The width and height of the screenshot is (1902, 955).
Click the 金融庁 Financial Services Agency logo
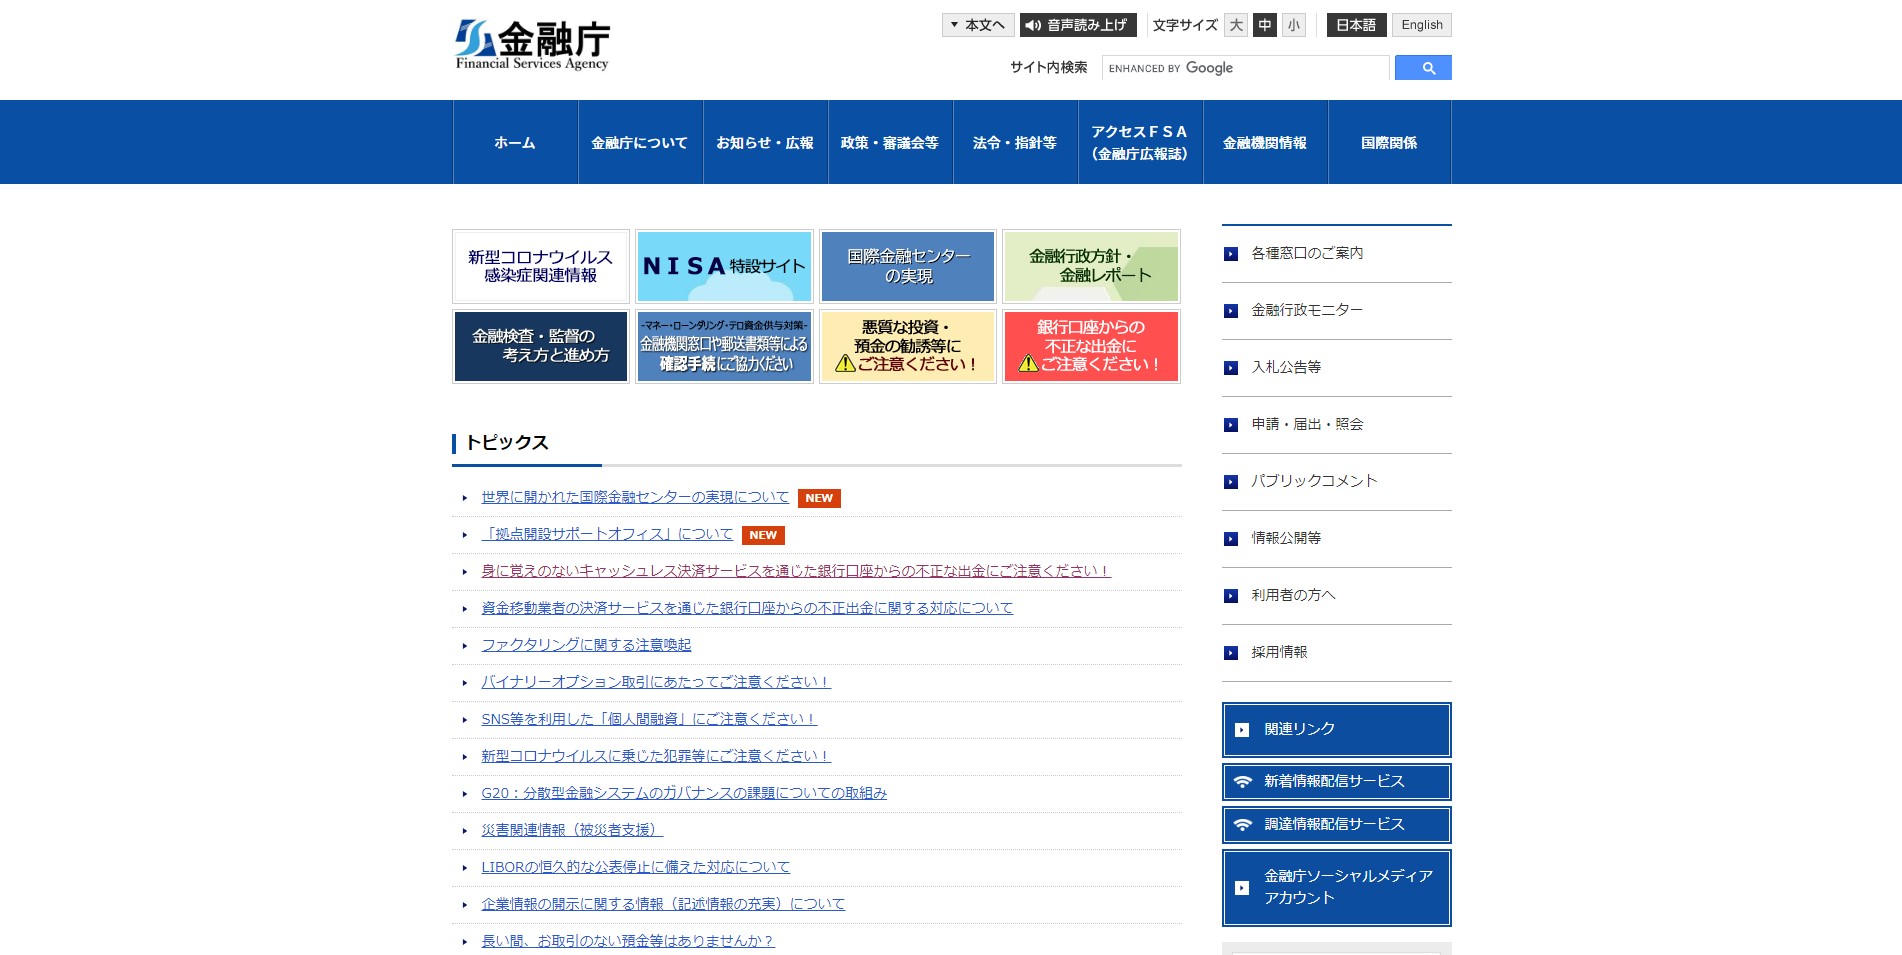532,46
